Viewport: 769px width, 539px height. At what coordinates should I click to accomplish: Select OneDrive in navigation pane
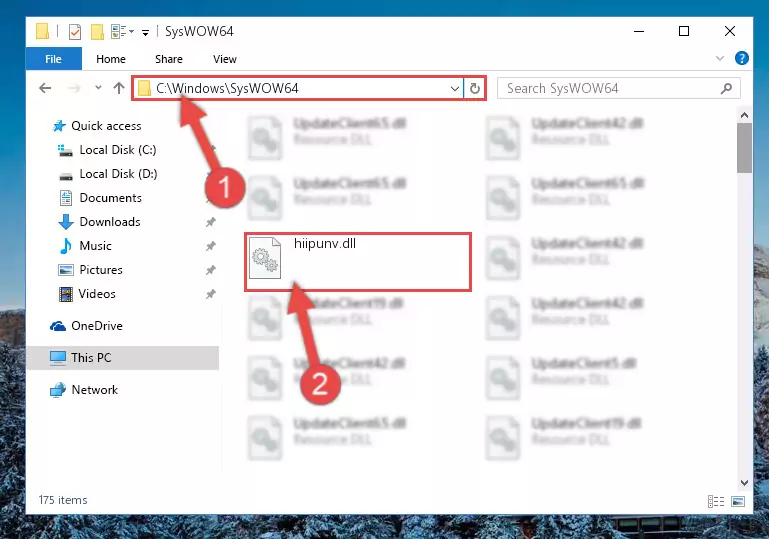pyautogui.click(x=97, y=326)
